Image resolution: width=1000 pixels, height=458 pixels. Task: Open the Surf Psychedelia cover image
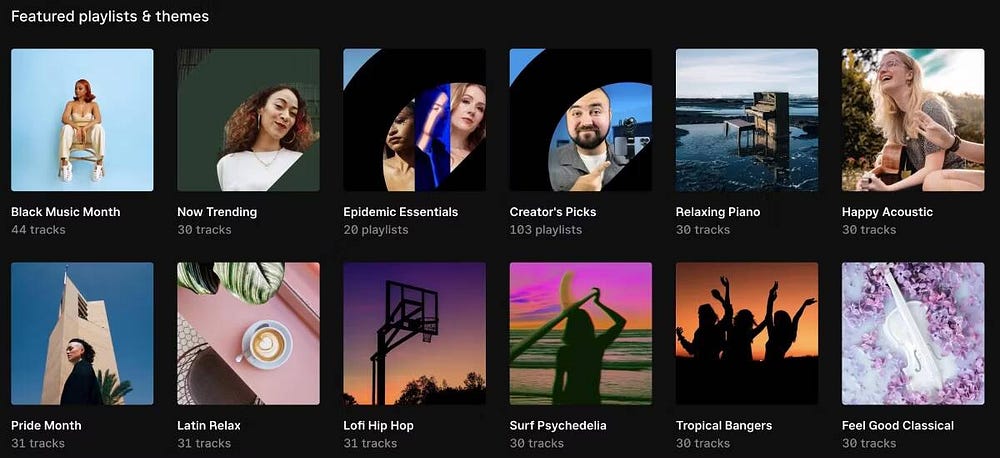coord(580,334)
